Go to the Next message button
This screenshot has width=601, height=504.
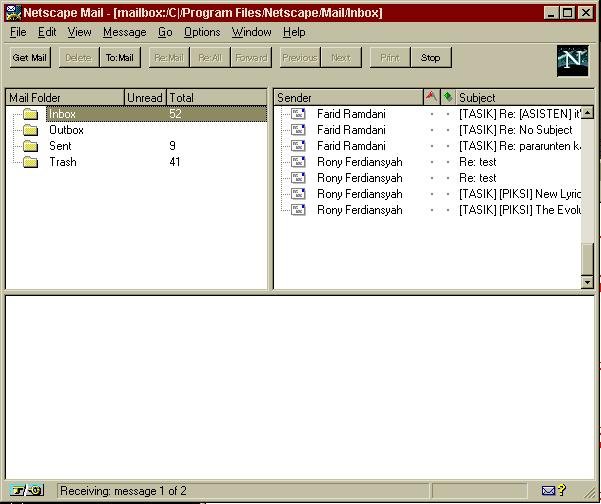coord(341,57)
